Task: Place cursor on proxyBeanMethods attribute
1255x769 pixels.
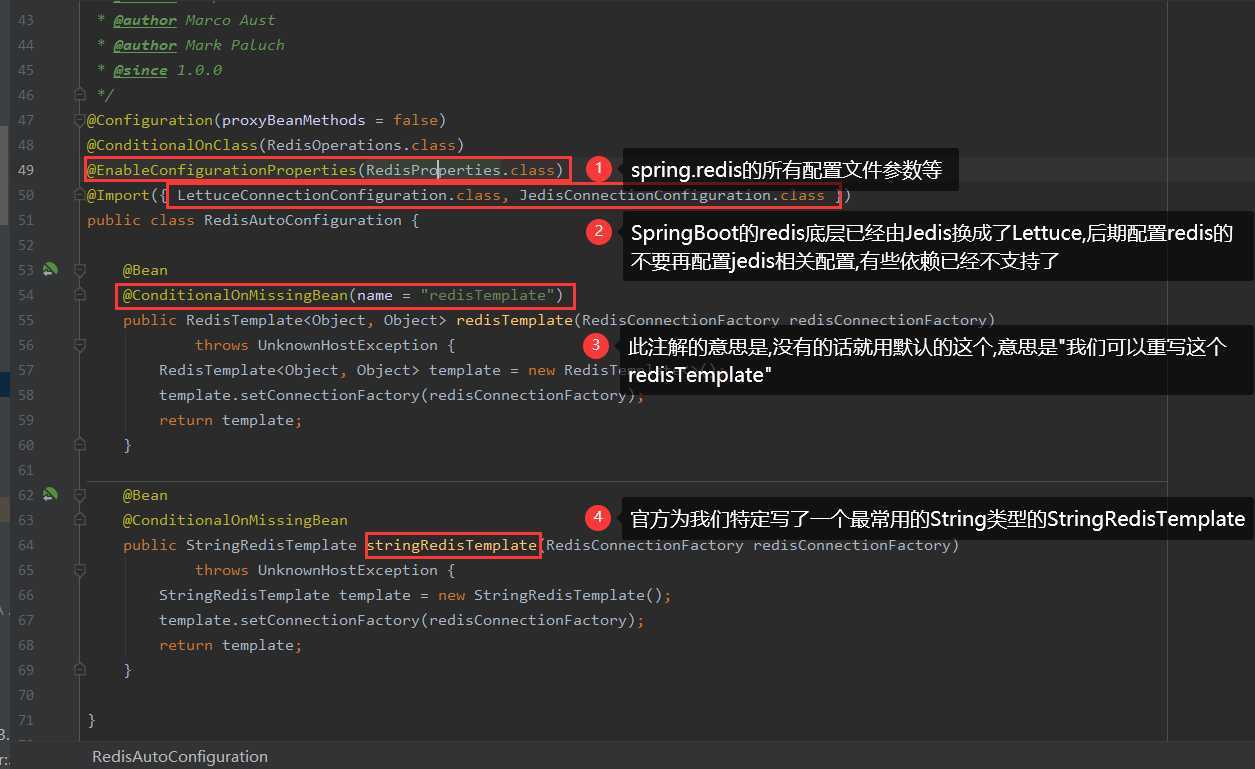Action: pyautogui.click(x=293, y=120)
